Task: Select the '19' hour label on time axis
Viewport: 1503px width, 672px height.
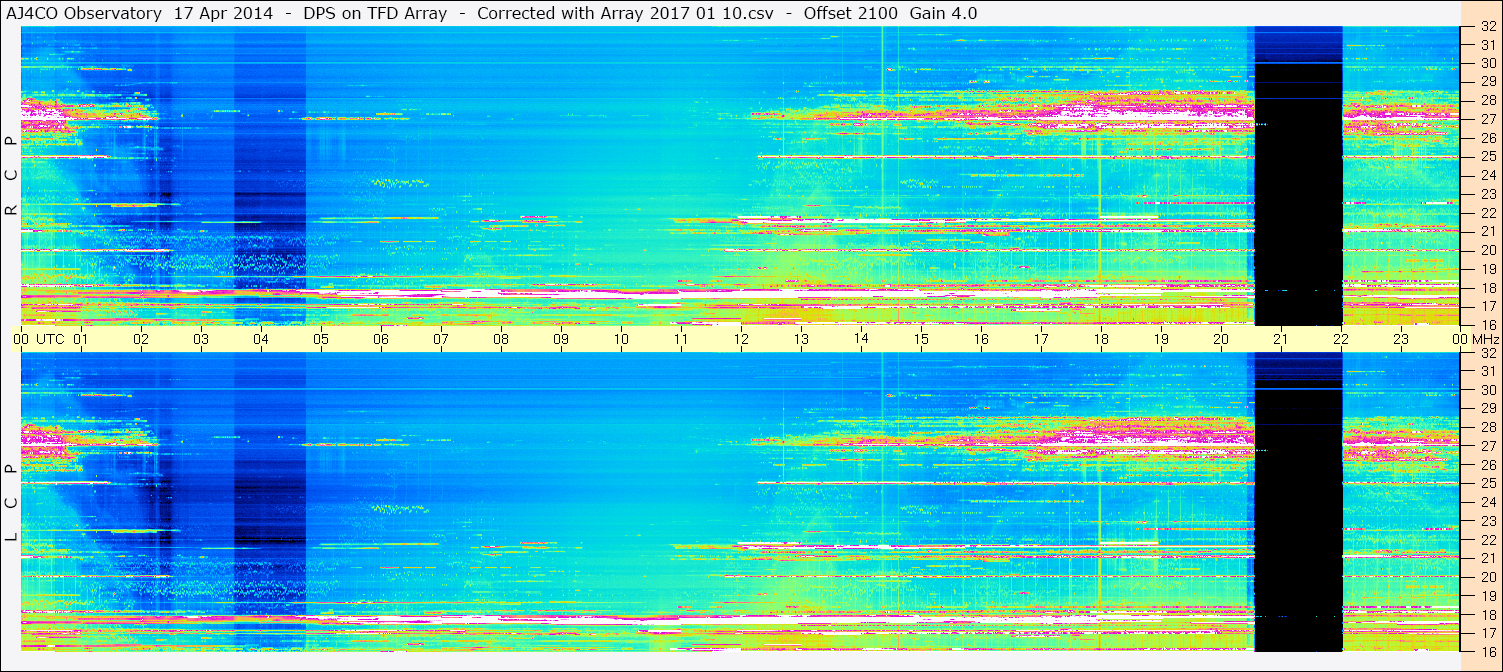Action: click(1161, 339)
